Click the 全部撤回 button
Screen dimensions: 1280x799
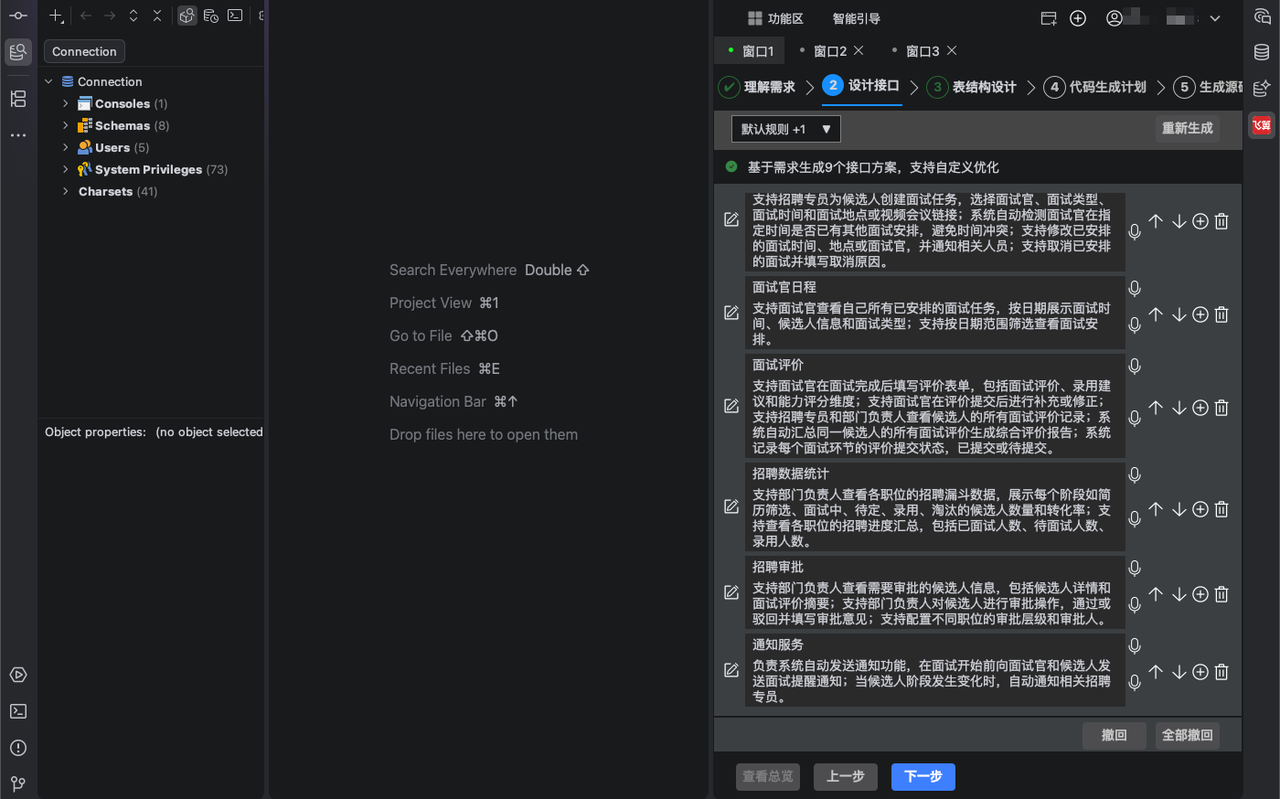[x=1187, y=735]
